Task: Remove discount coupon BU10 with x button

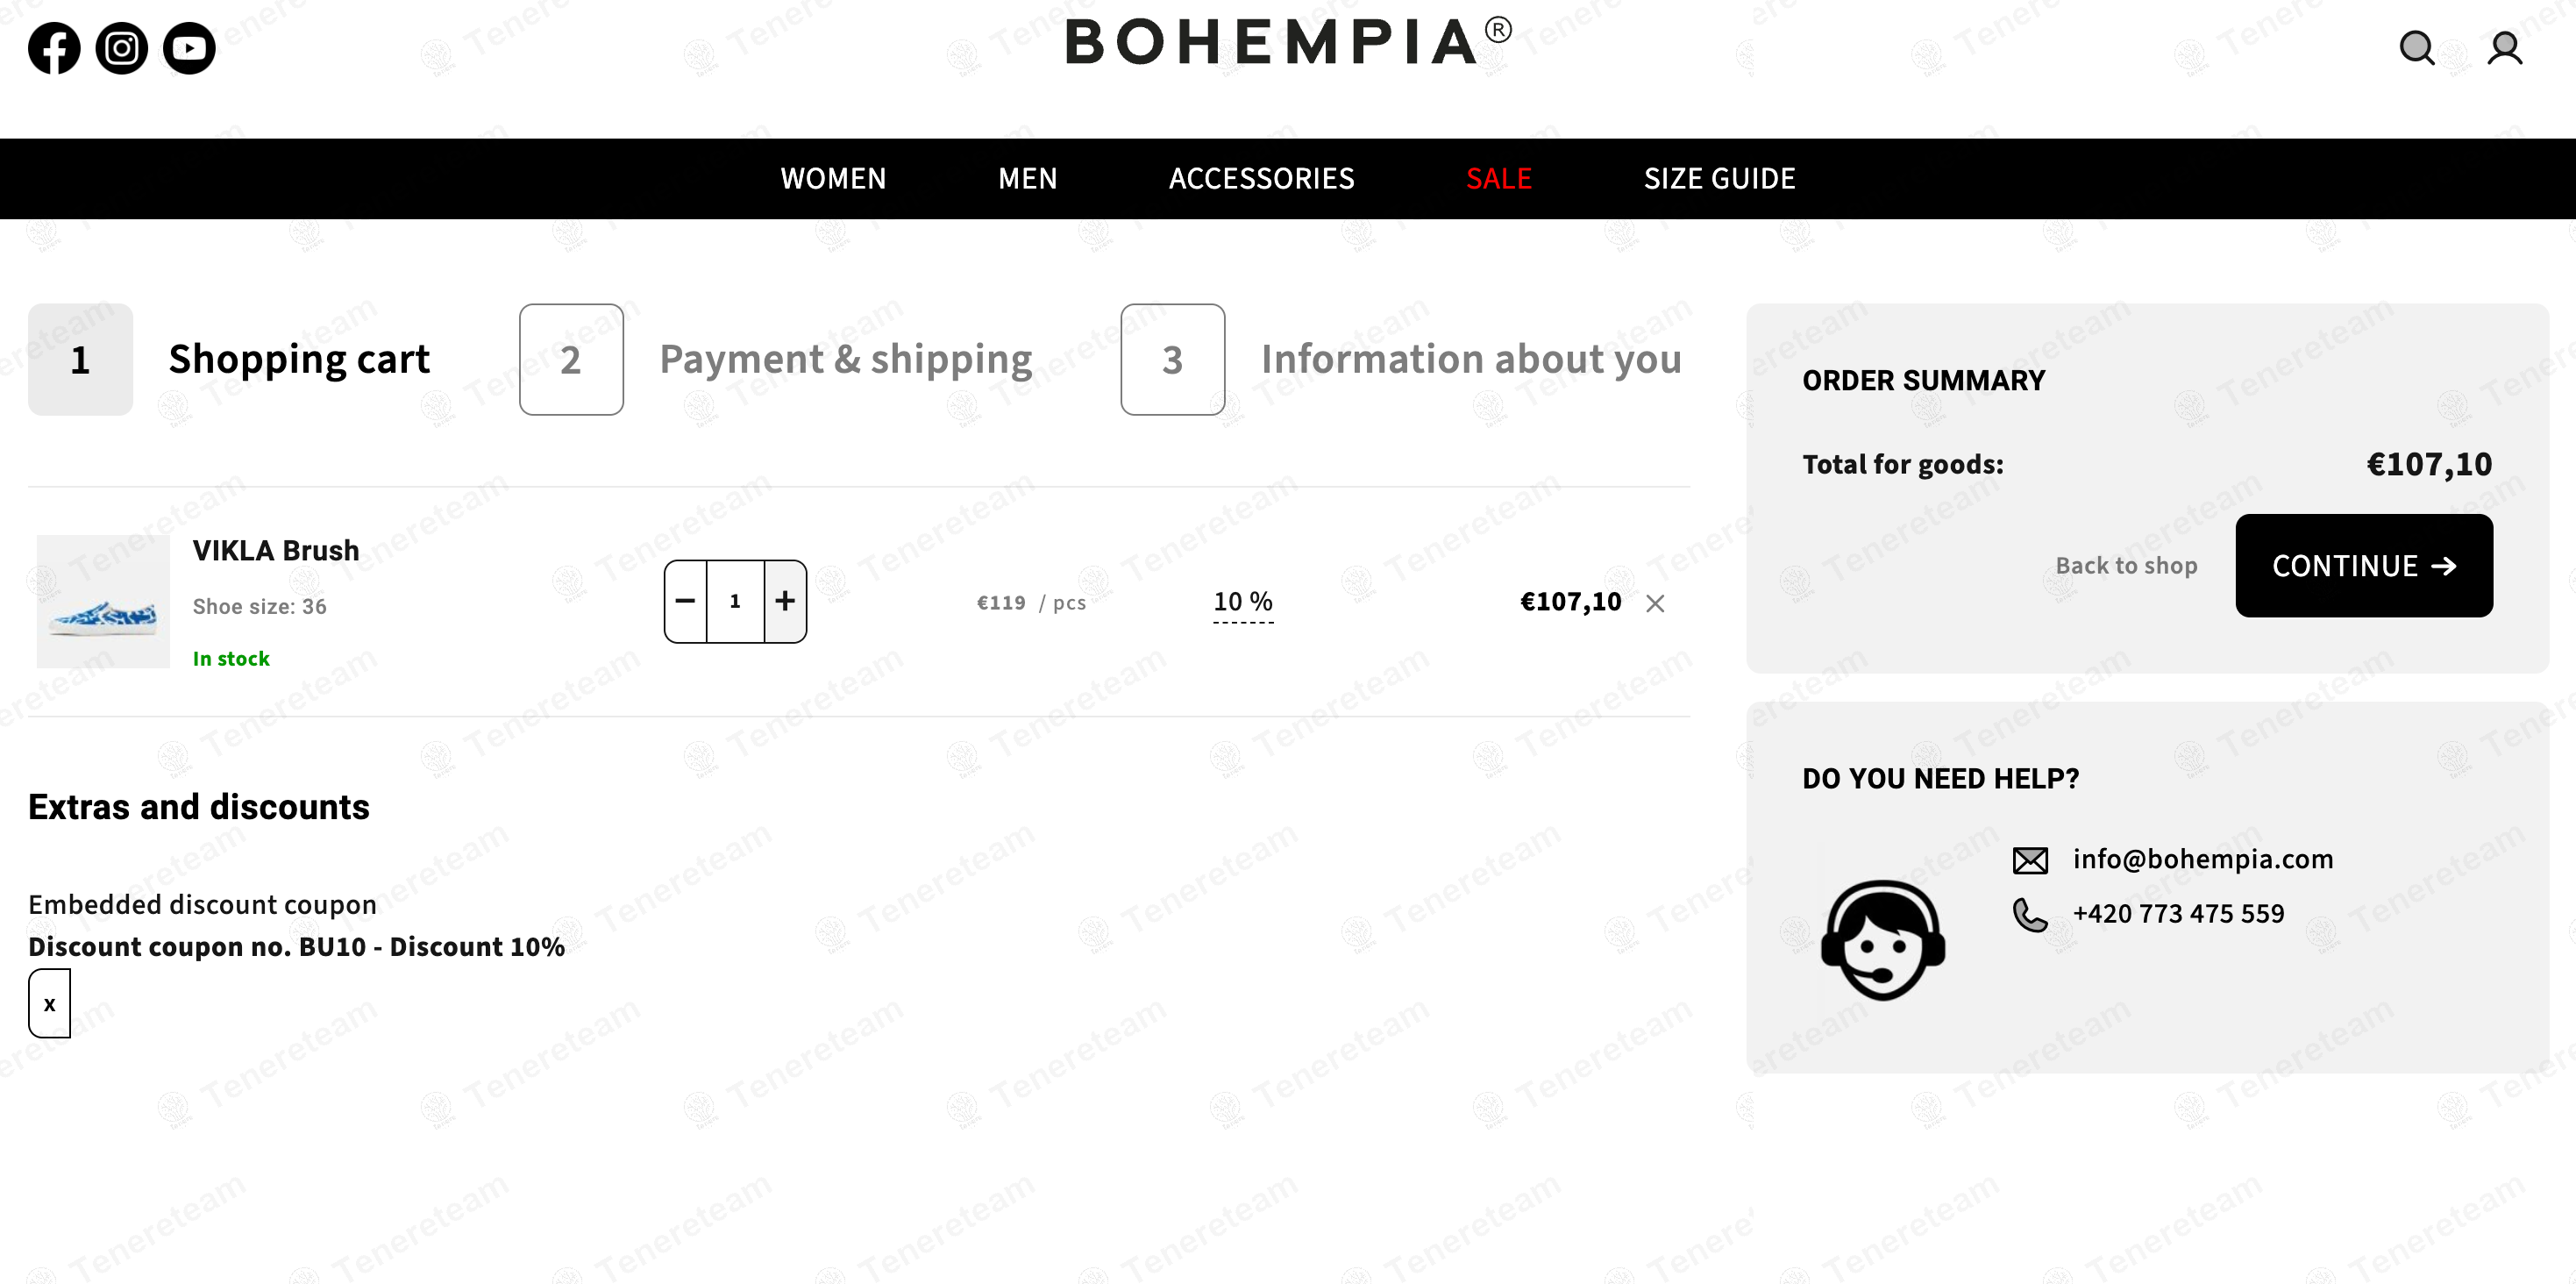Action: pos(49,1003)
